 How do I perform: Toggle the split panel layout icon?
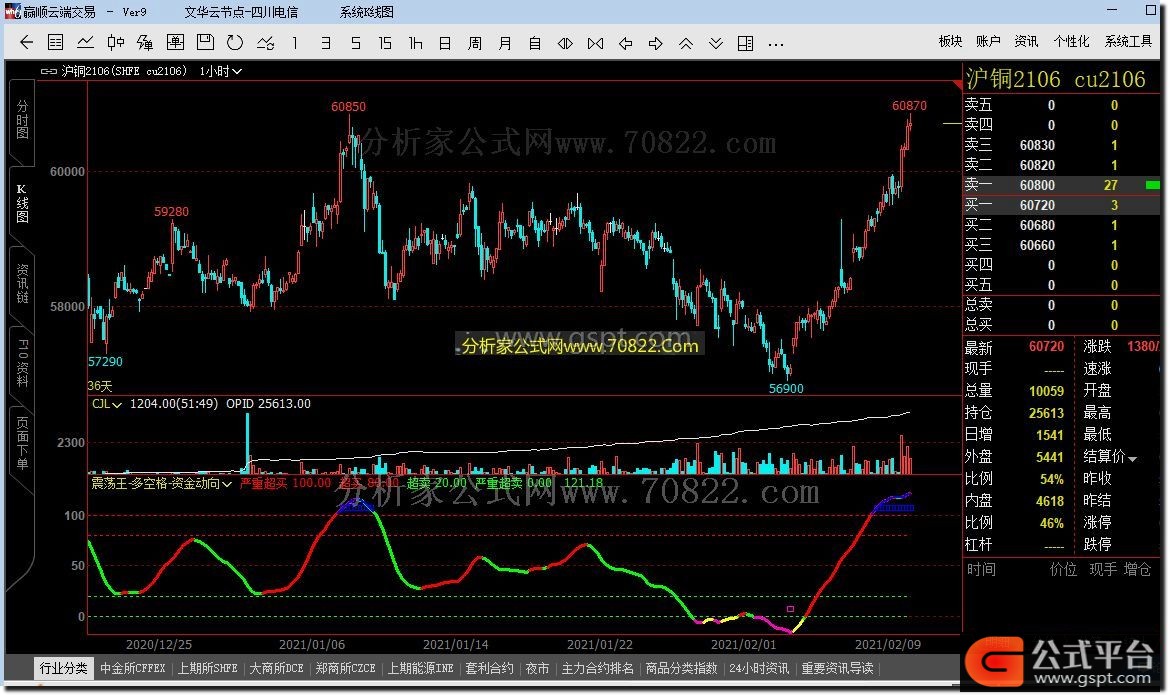point(745,43)
